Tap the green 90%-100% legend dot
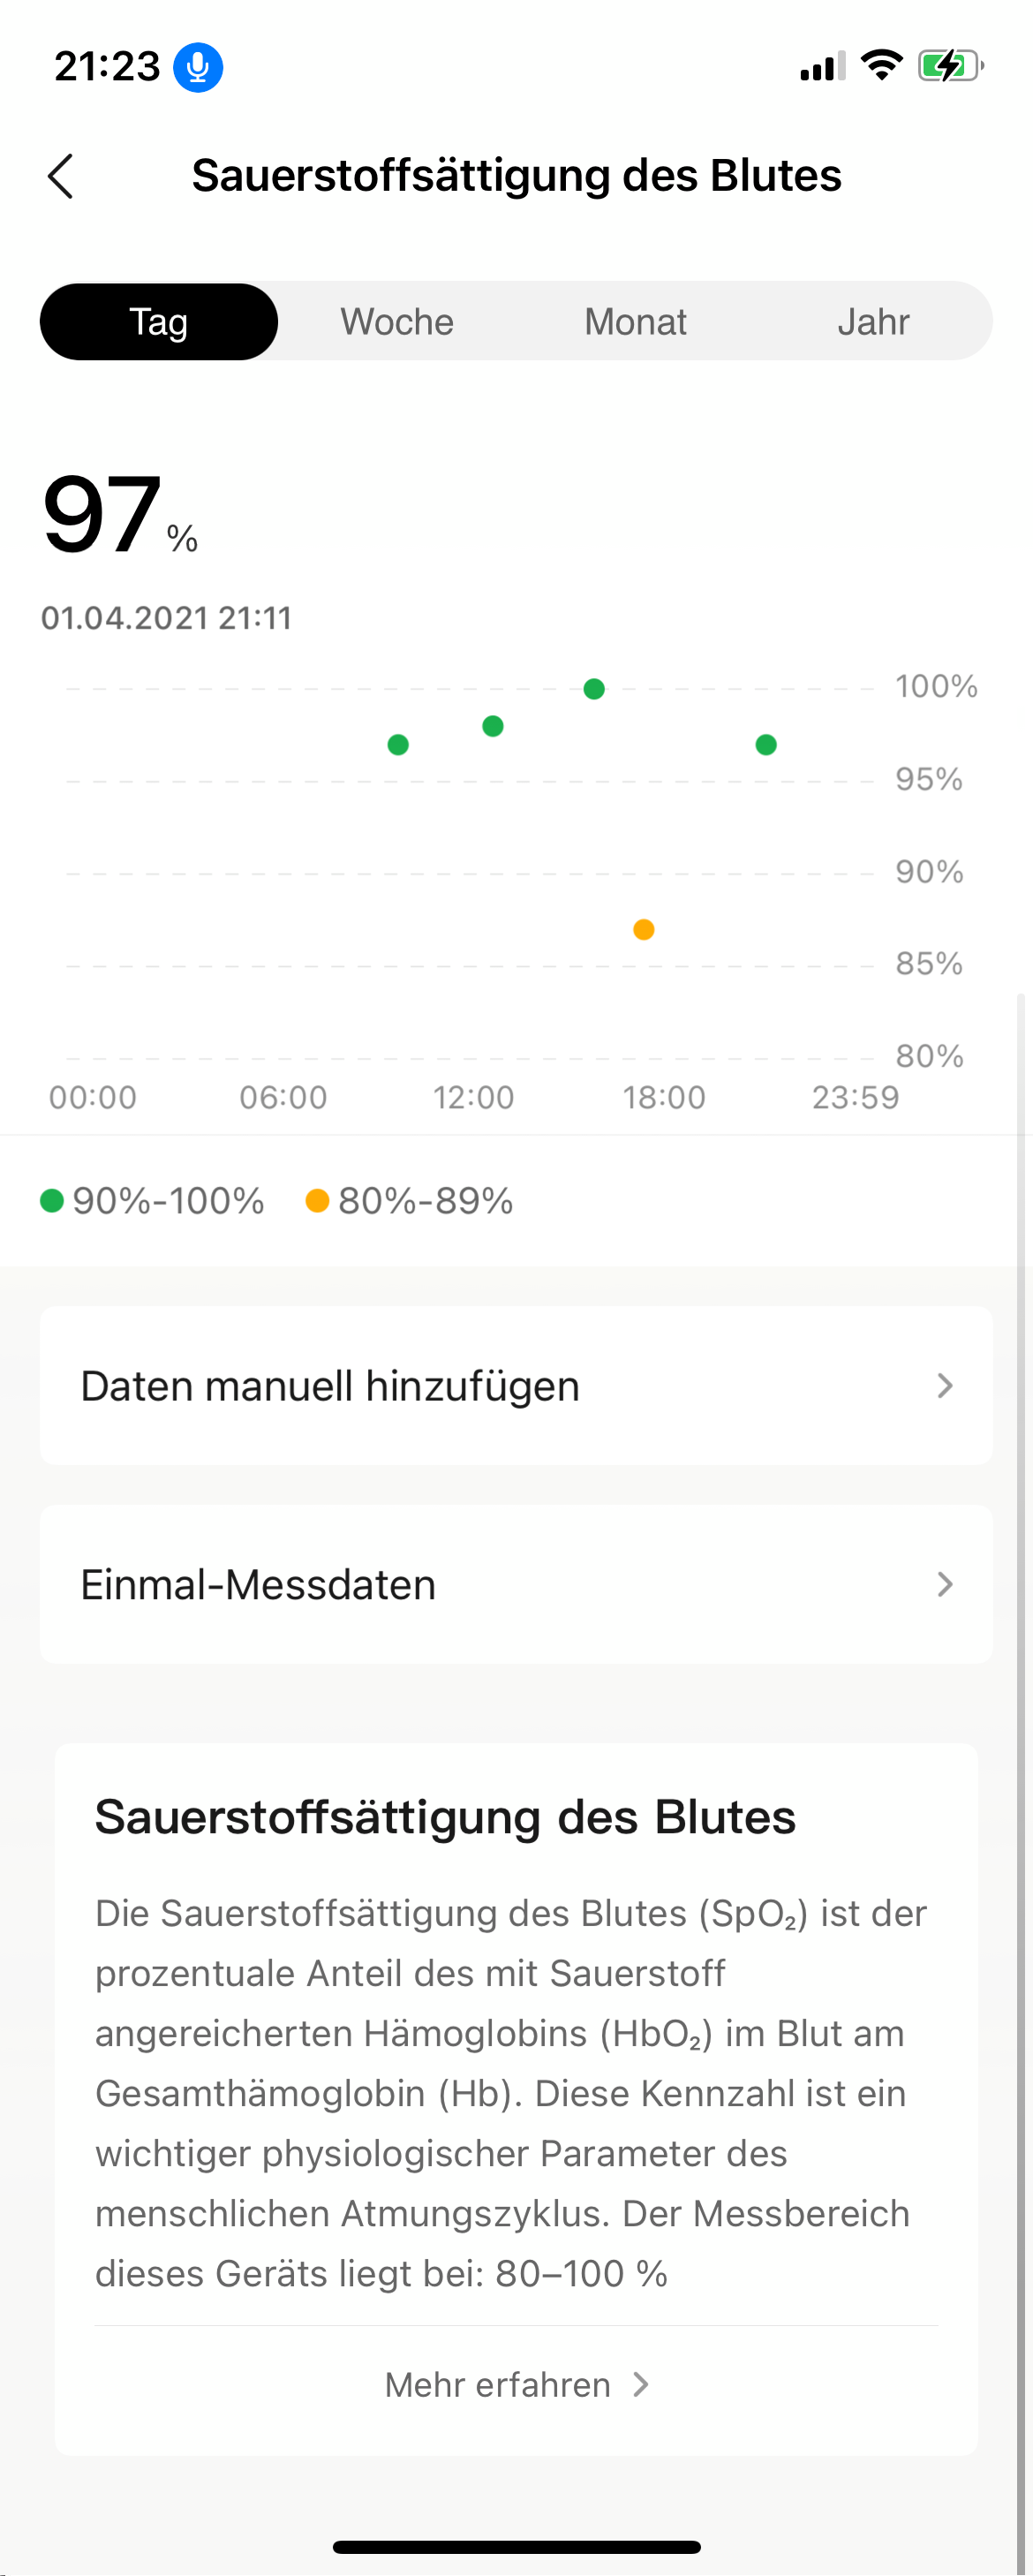Viewport: 1033px width, 2576px height. [x=52, y=1201]
